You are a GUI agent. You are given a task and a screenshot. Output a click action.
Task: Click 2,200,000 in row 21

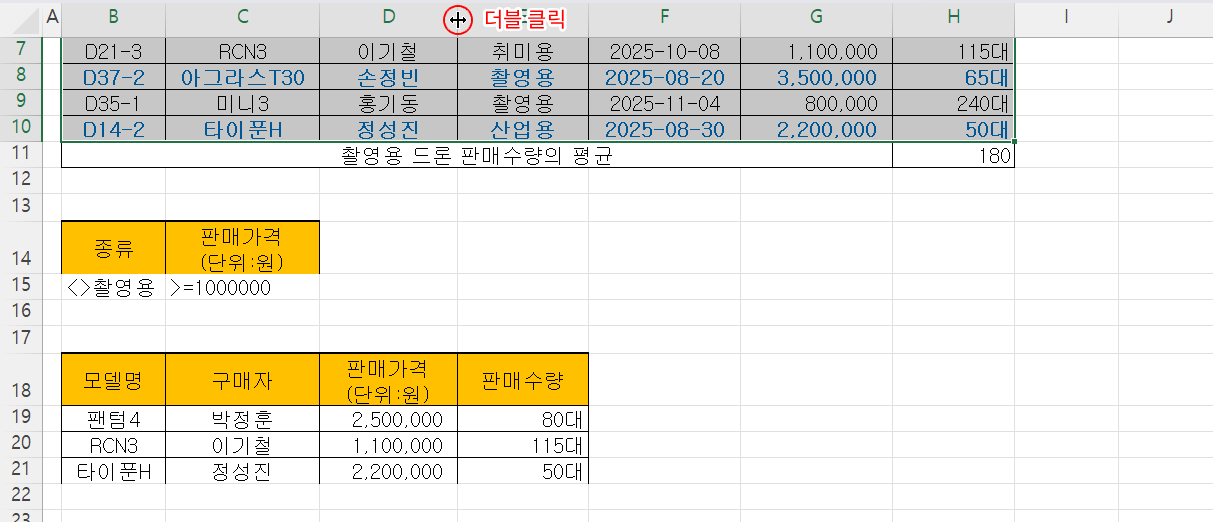389,471
